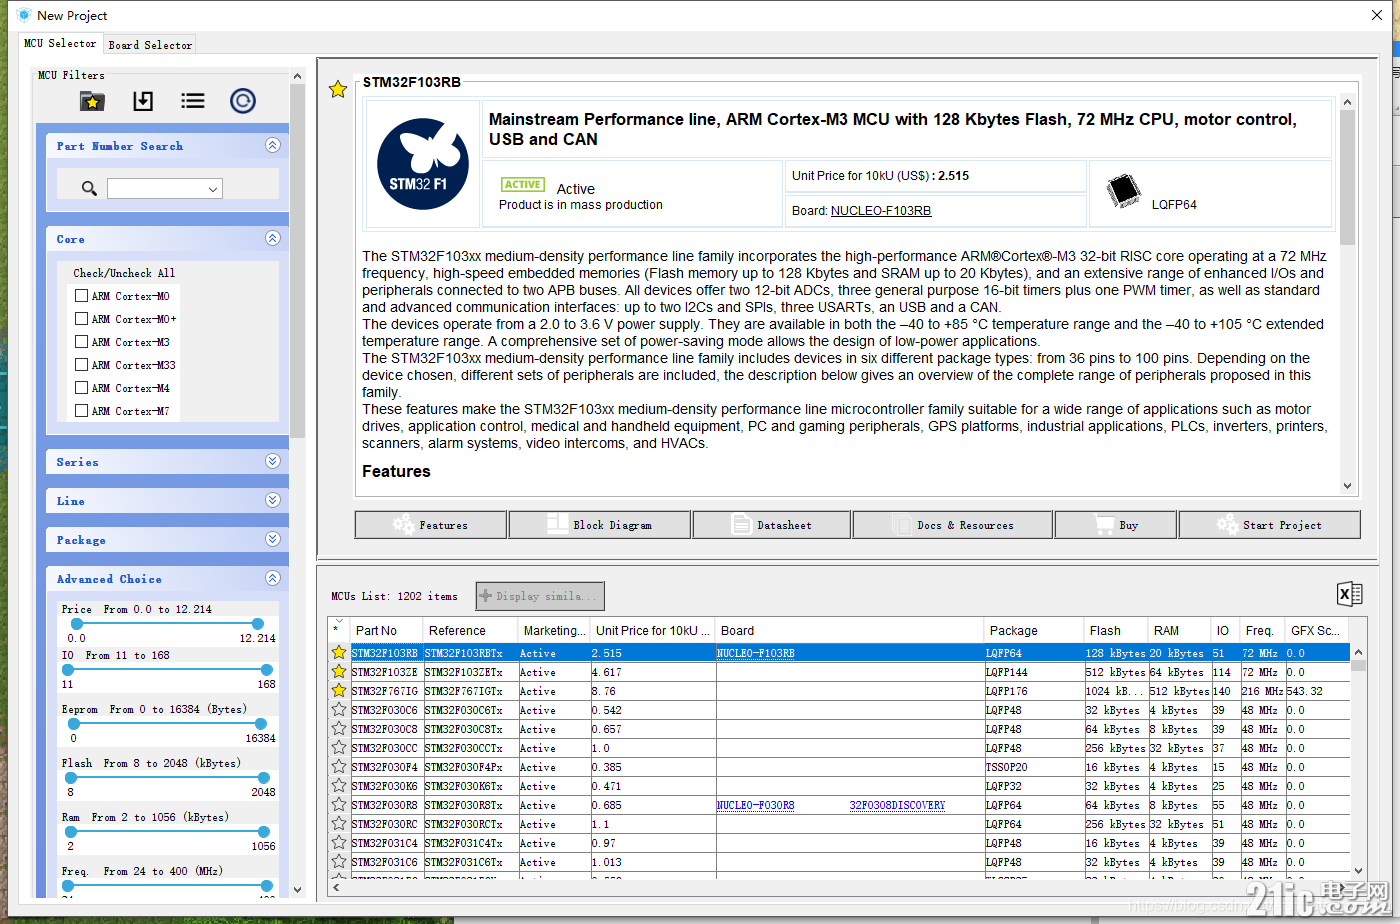Click the reset filters circular icon
Screen dimensions: 1400x924
coord(243,101)
